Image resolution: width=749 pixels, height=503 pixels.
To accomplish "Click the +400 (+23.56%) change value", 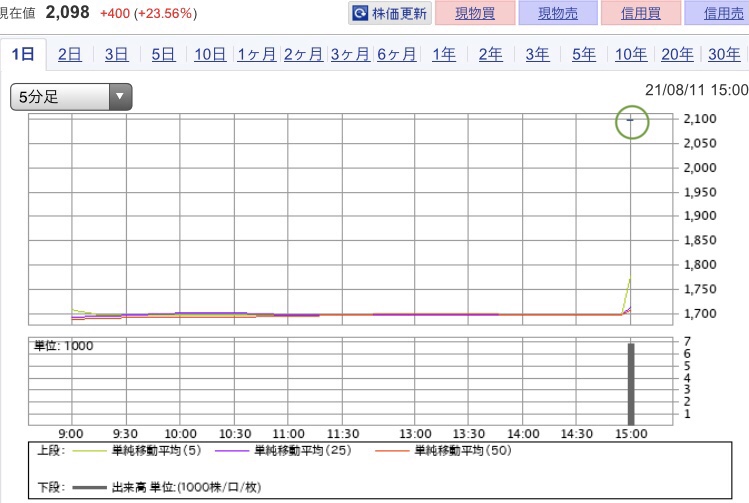I will pyautogui.click(x=148, y=13).
